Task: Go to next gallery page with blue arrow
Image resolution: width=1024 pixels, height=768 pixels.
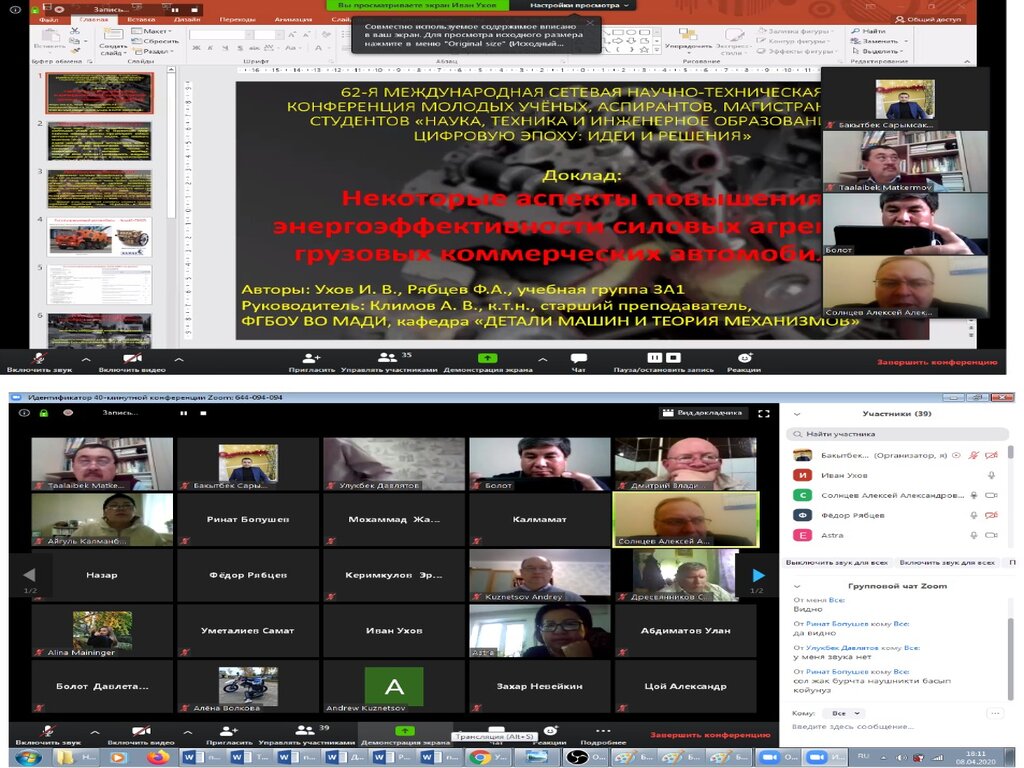Action: coord(758,575)
